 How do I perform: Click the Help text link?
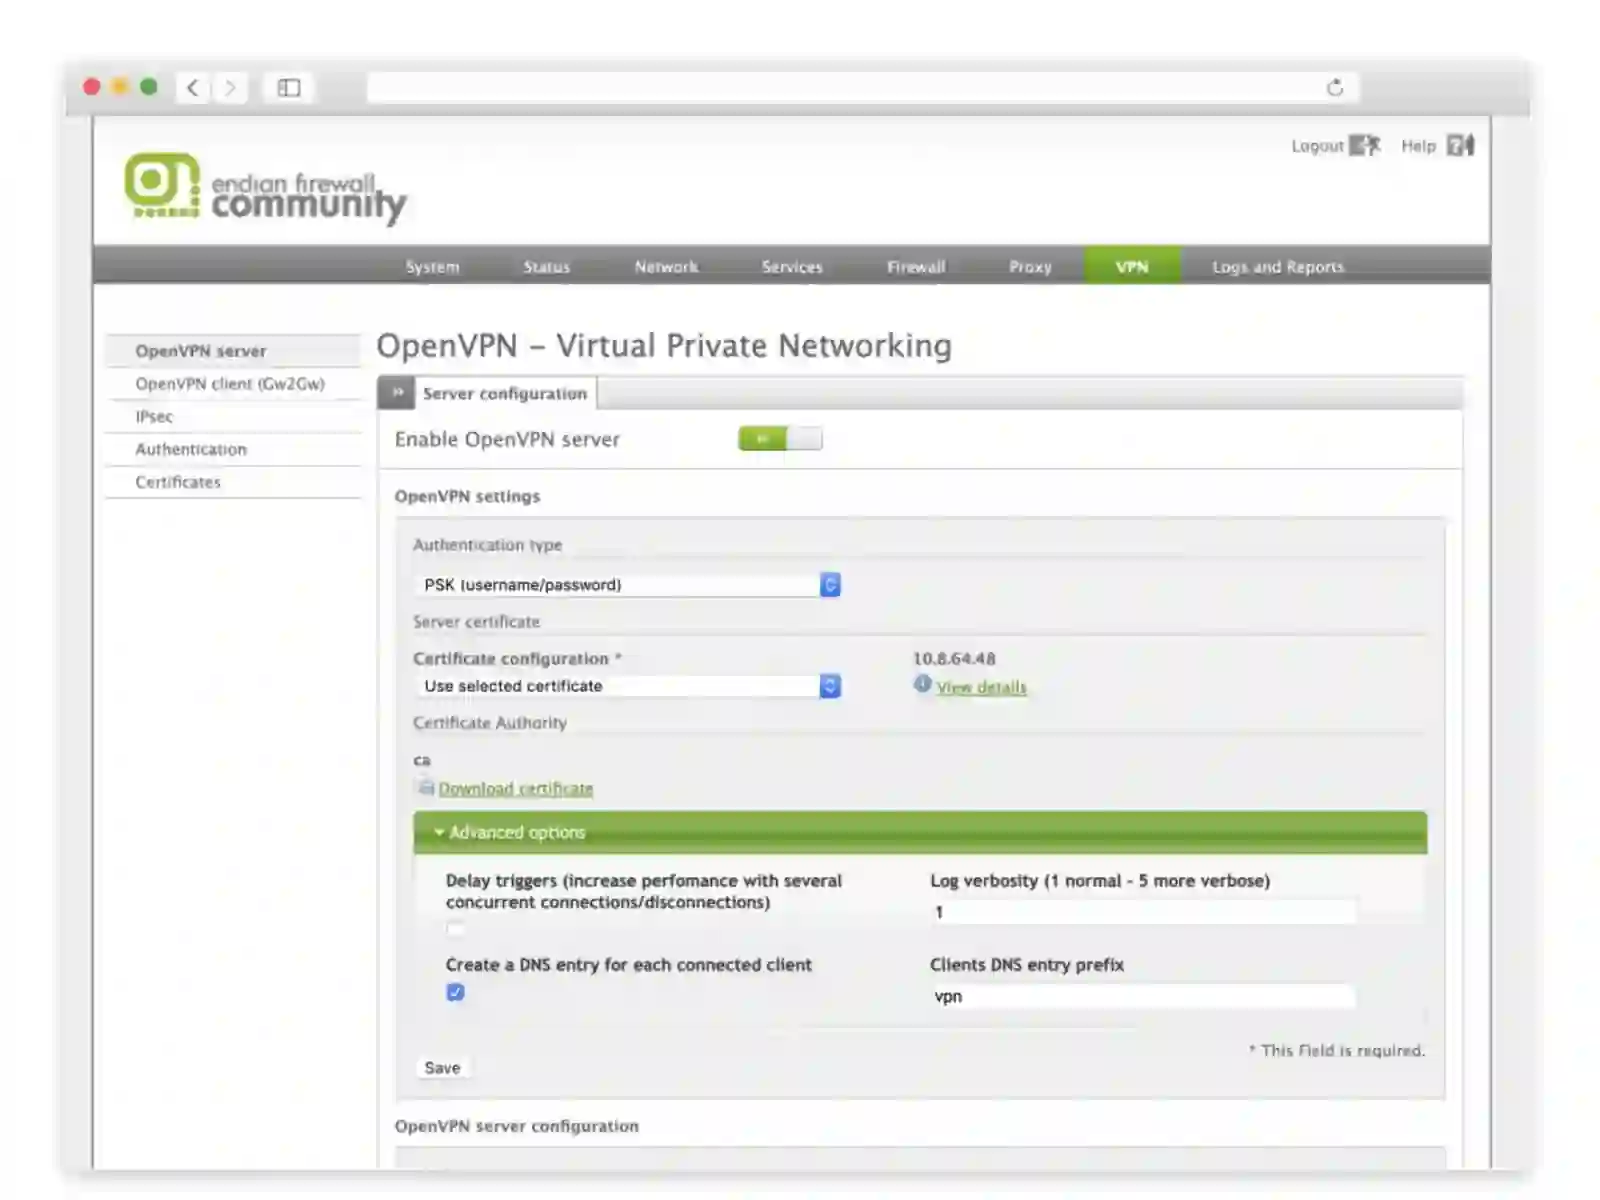[1418, 146]
